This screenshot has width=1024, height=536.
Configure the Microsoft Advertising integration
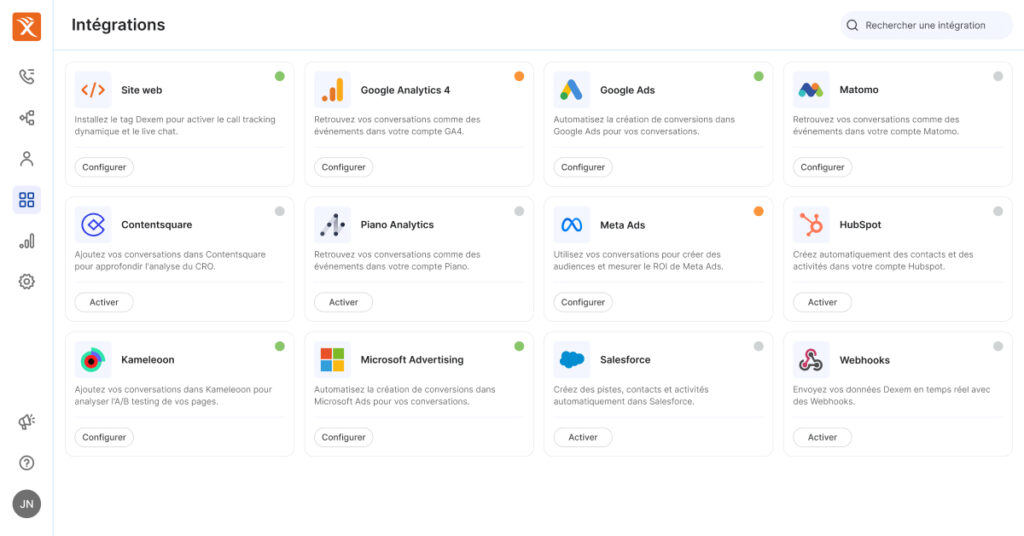[344, 437]
